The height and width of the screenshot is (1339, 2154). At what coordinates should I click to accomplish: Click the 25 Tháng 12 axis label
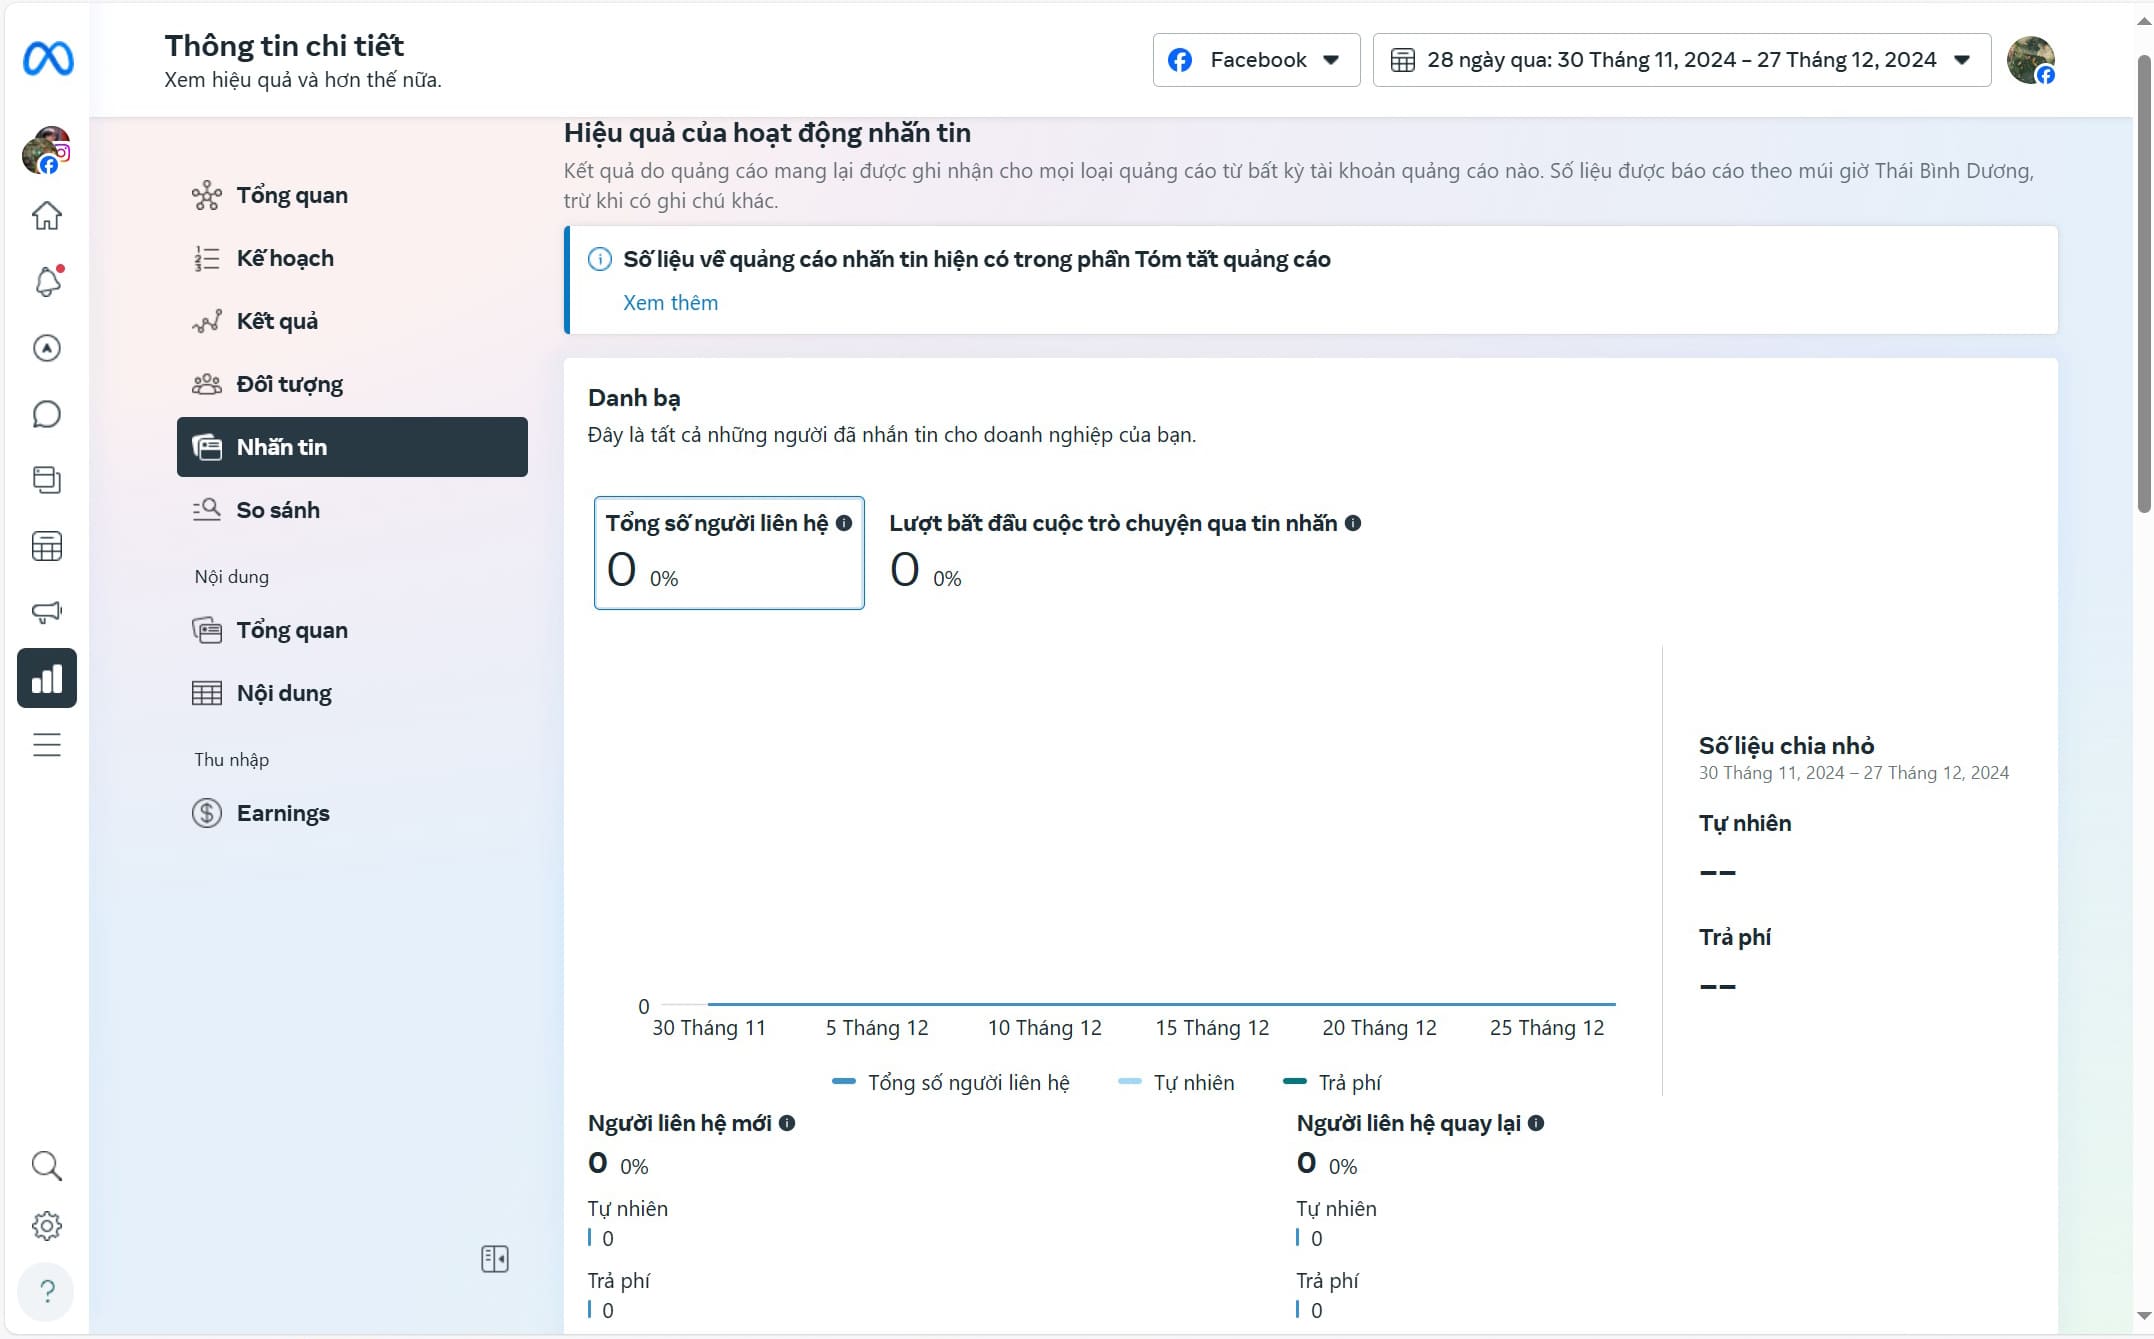tap(1547, 1028)
